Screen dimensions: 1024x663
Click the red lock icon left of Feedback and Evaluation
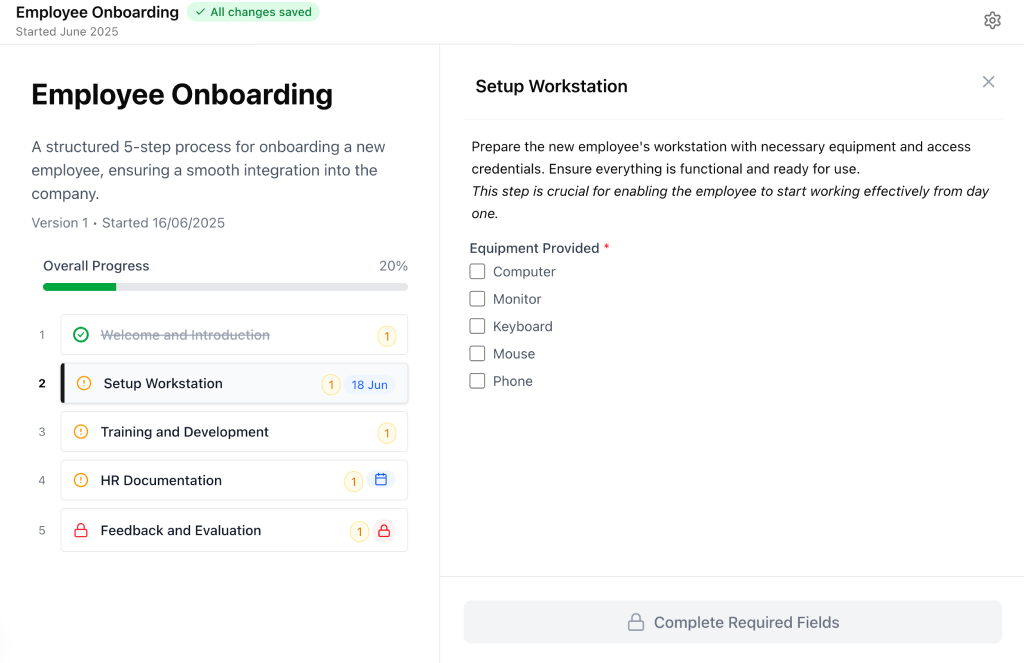pyautogui.click(x=81, y=531)
